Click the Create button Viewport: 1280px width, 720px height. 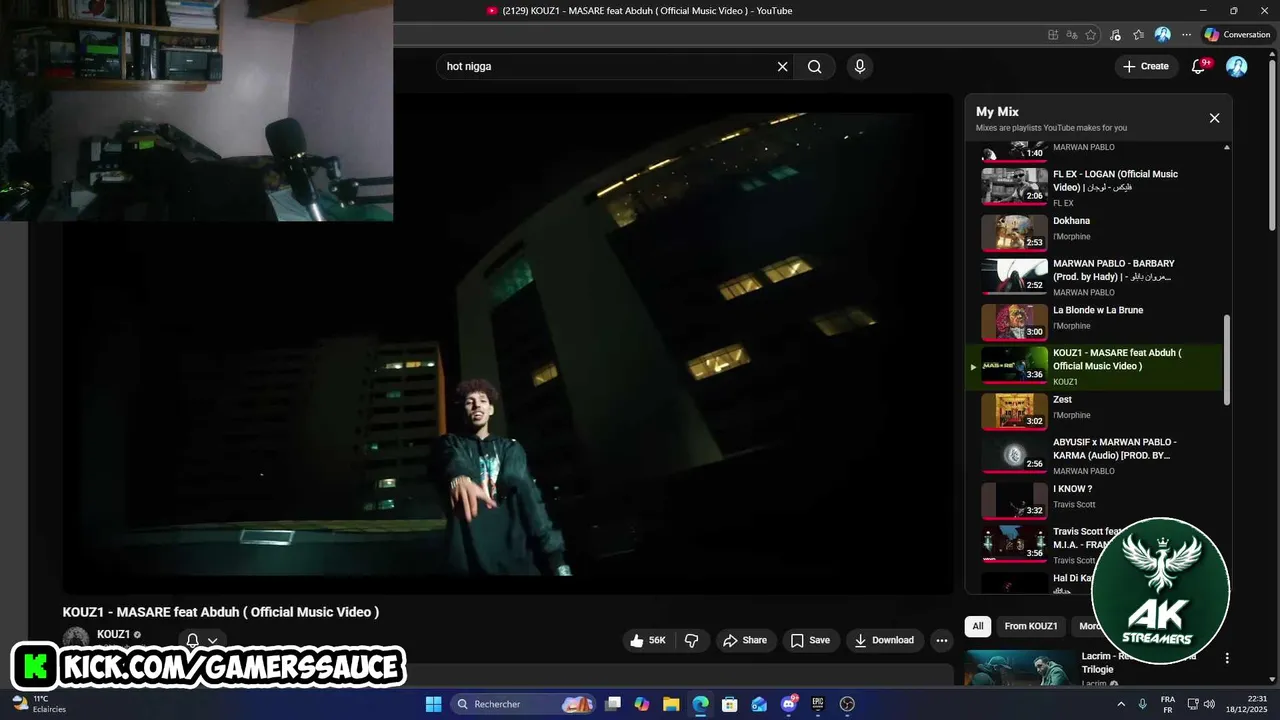[x=1145, y=66]
